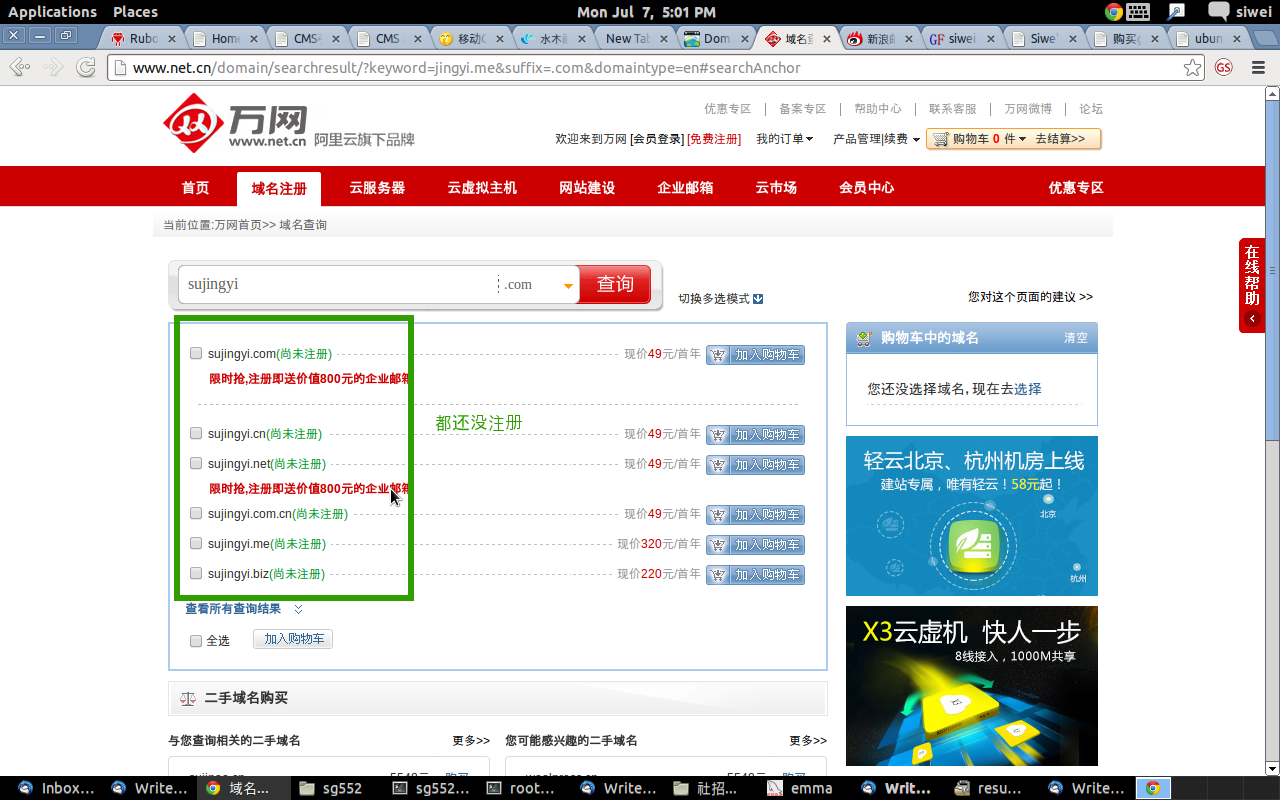This screenshot has height=800, width=1280.
Task: Open the Applications menu
Action: 52,11
